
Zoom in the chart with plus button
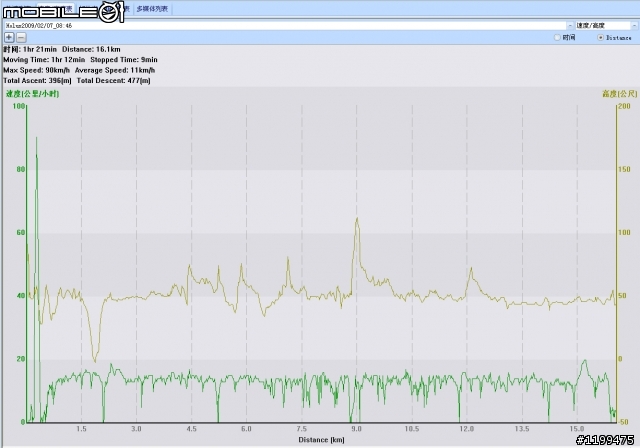[9, 38]
